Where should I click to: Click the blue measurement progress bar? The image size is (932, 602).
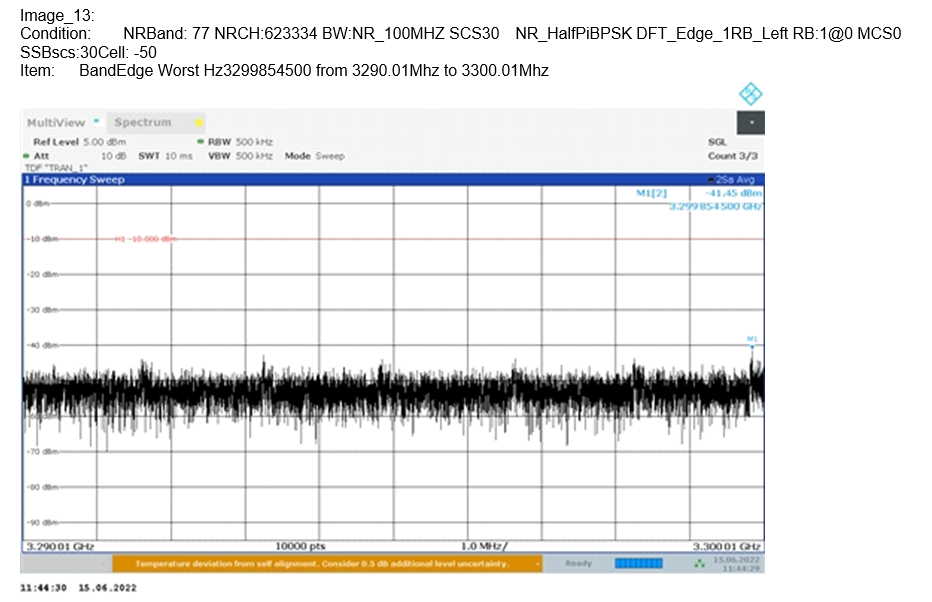639,563
